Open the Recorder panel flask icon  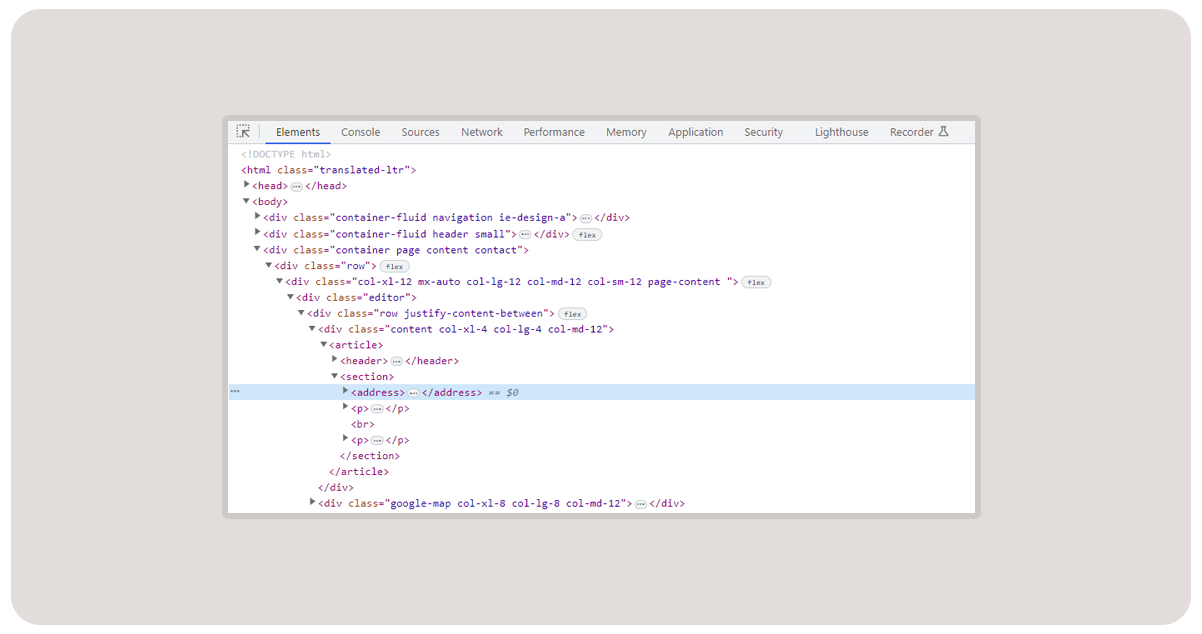pyautogui.click(x=945, y=130)
